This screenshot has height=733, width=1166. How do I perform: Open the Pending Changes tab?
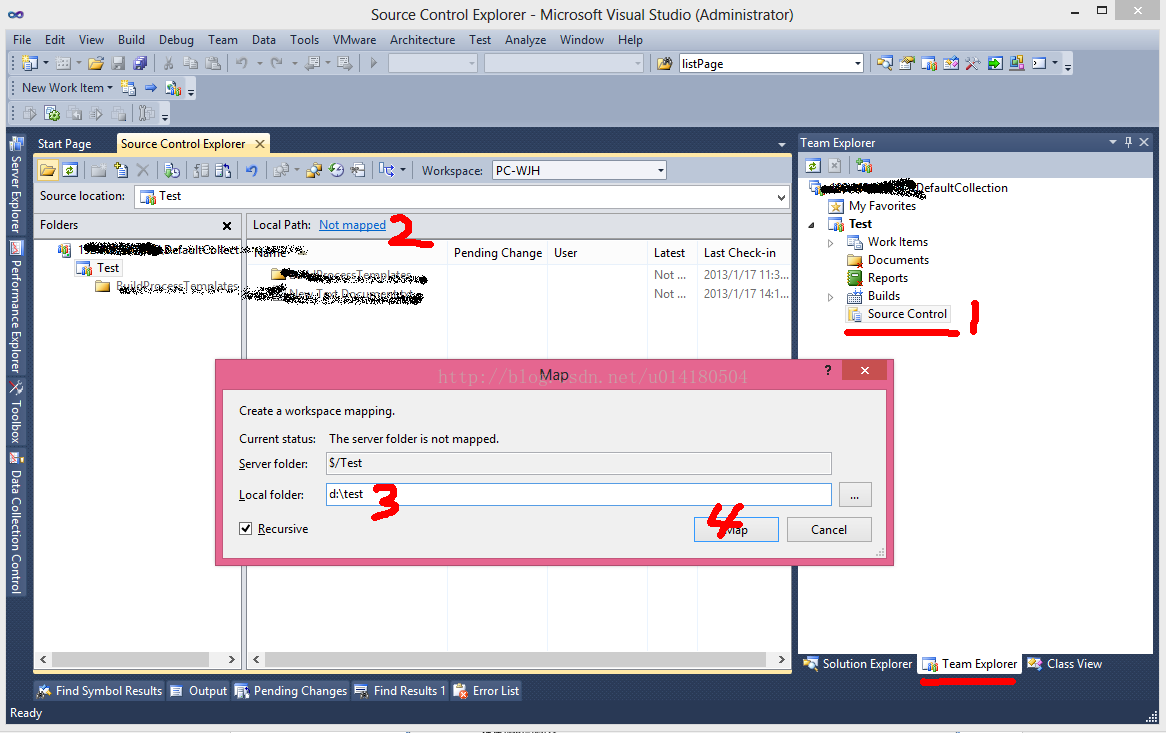click(x=291, y=691)
